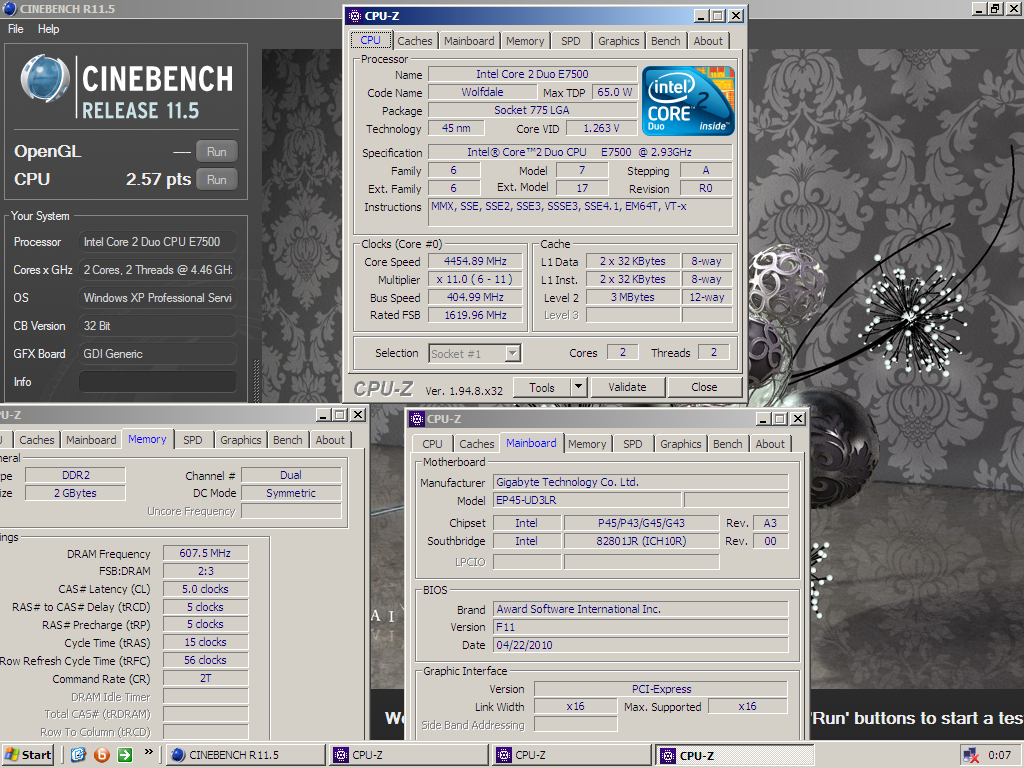
Task: Open Bench tab in top CPU-Z window
Action: point(665,40)
